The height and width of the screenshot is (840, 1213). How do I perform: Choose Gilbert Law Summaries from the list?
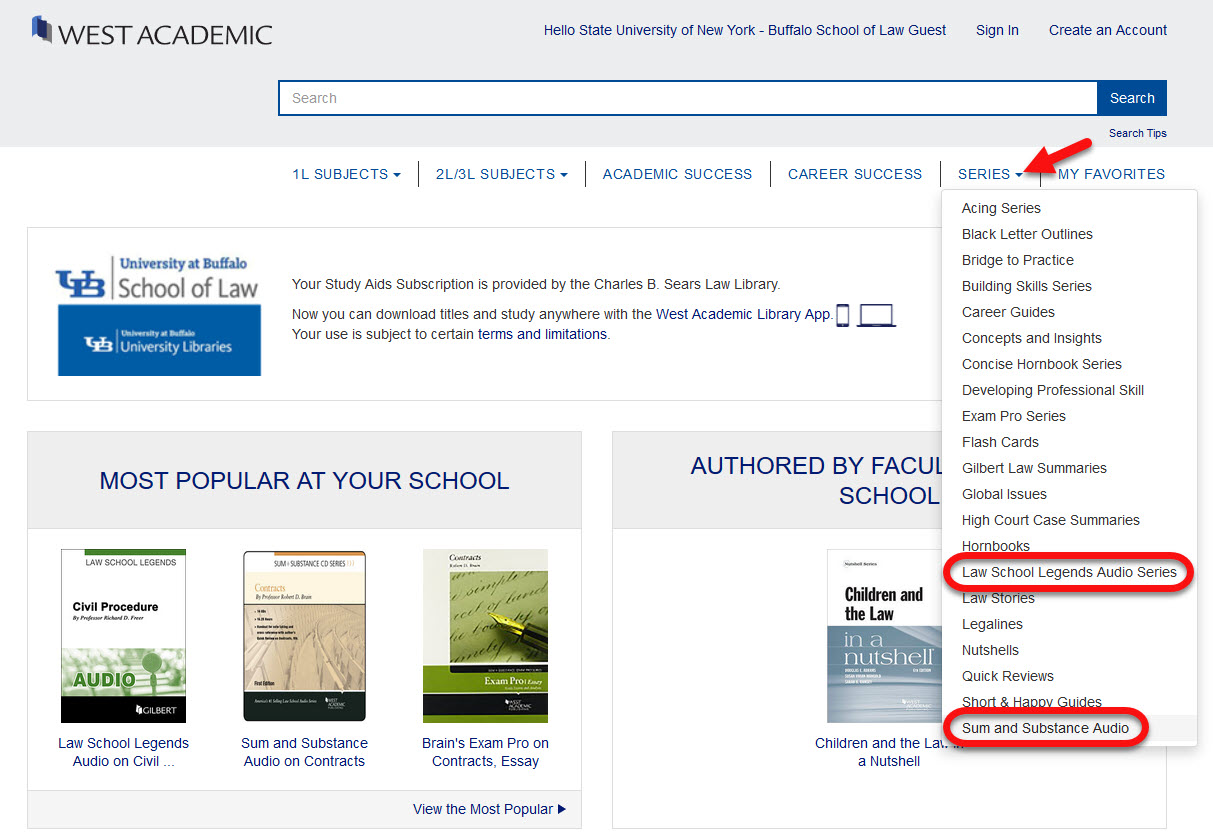1034,468
